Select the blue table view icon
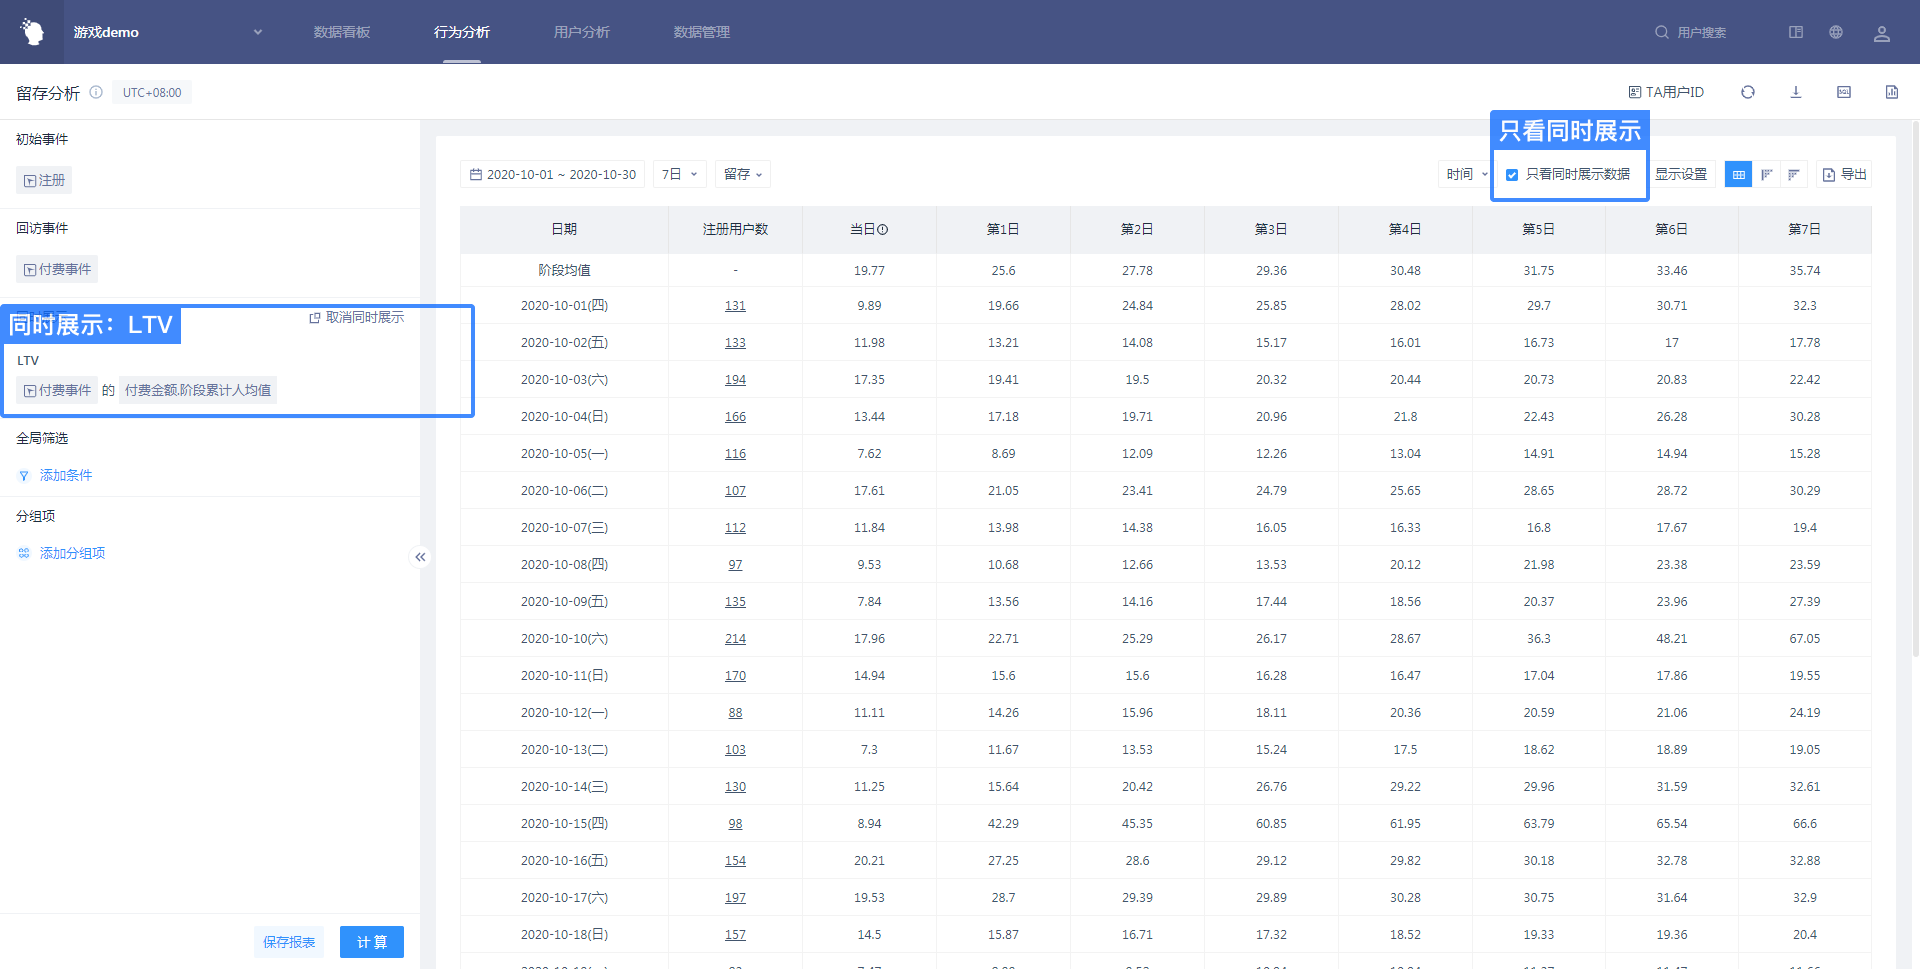Image resolution: width=1920 pixels, height=969 pixels. pos(1738,175)
